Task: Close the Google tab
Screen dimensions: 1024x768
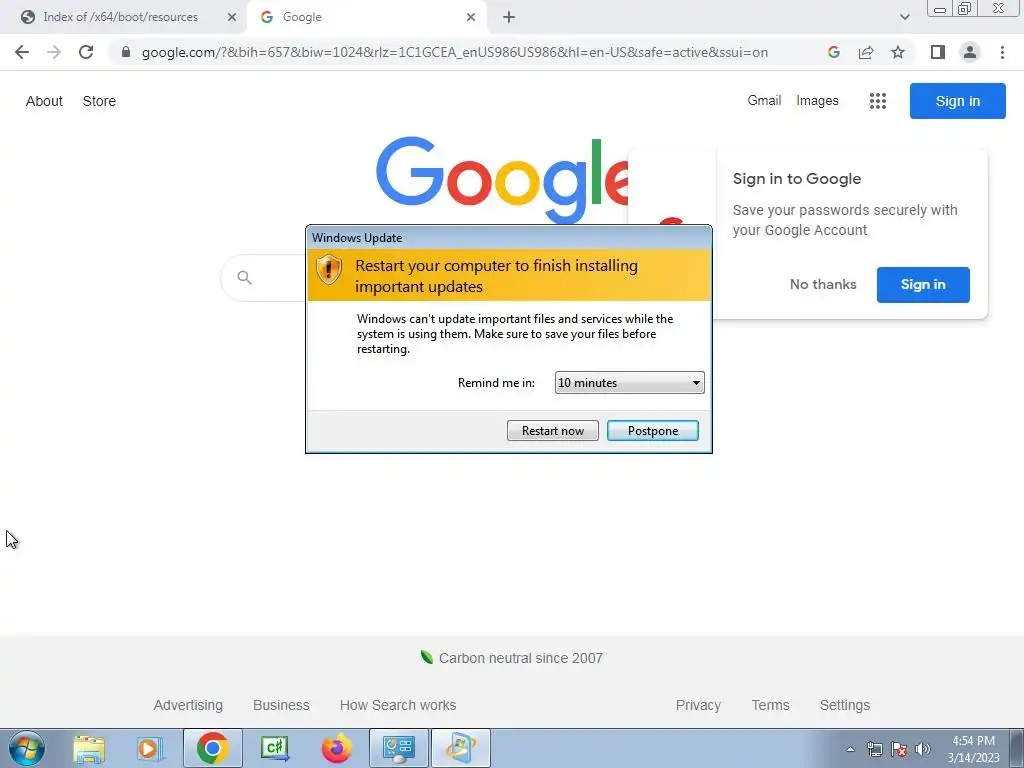Action: click(471, 17)
